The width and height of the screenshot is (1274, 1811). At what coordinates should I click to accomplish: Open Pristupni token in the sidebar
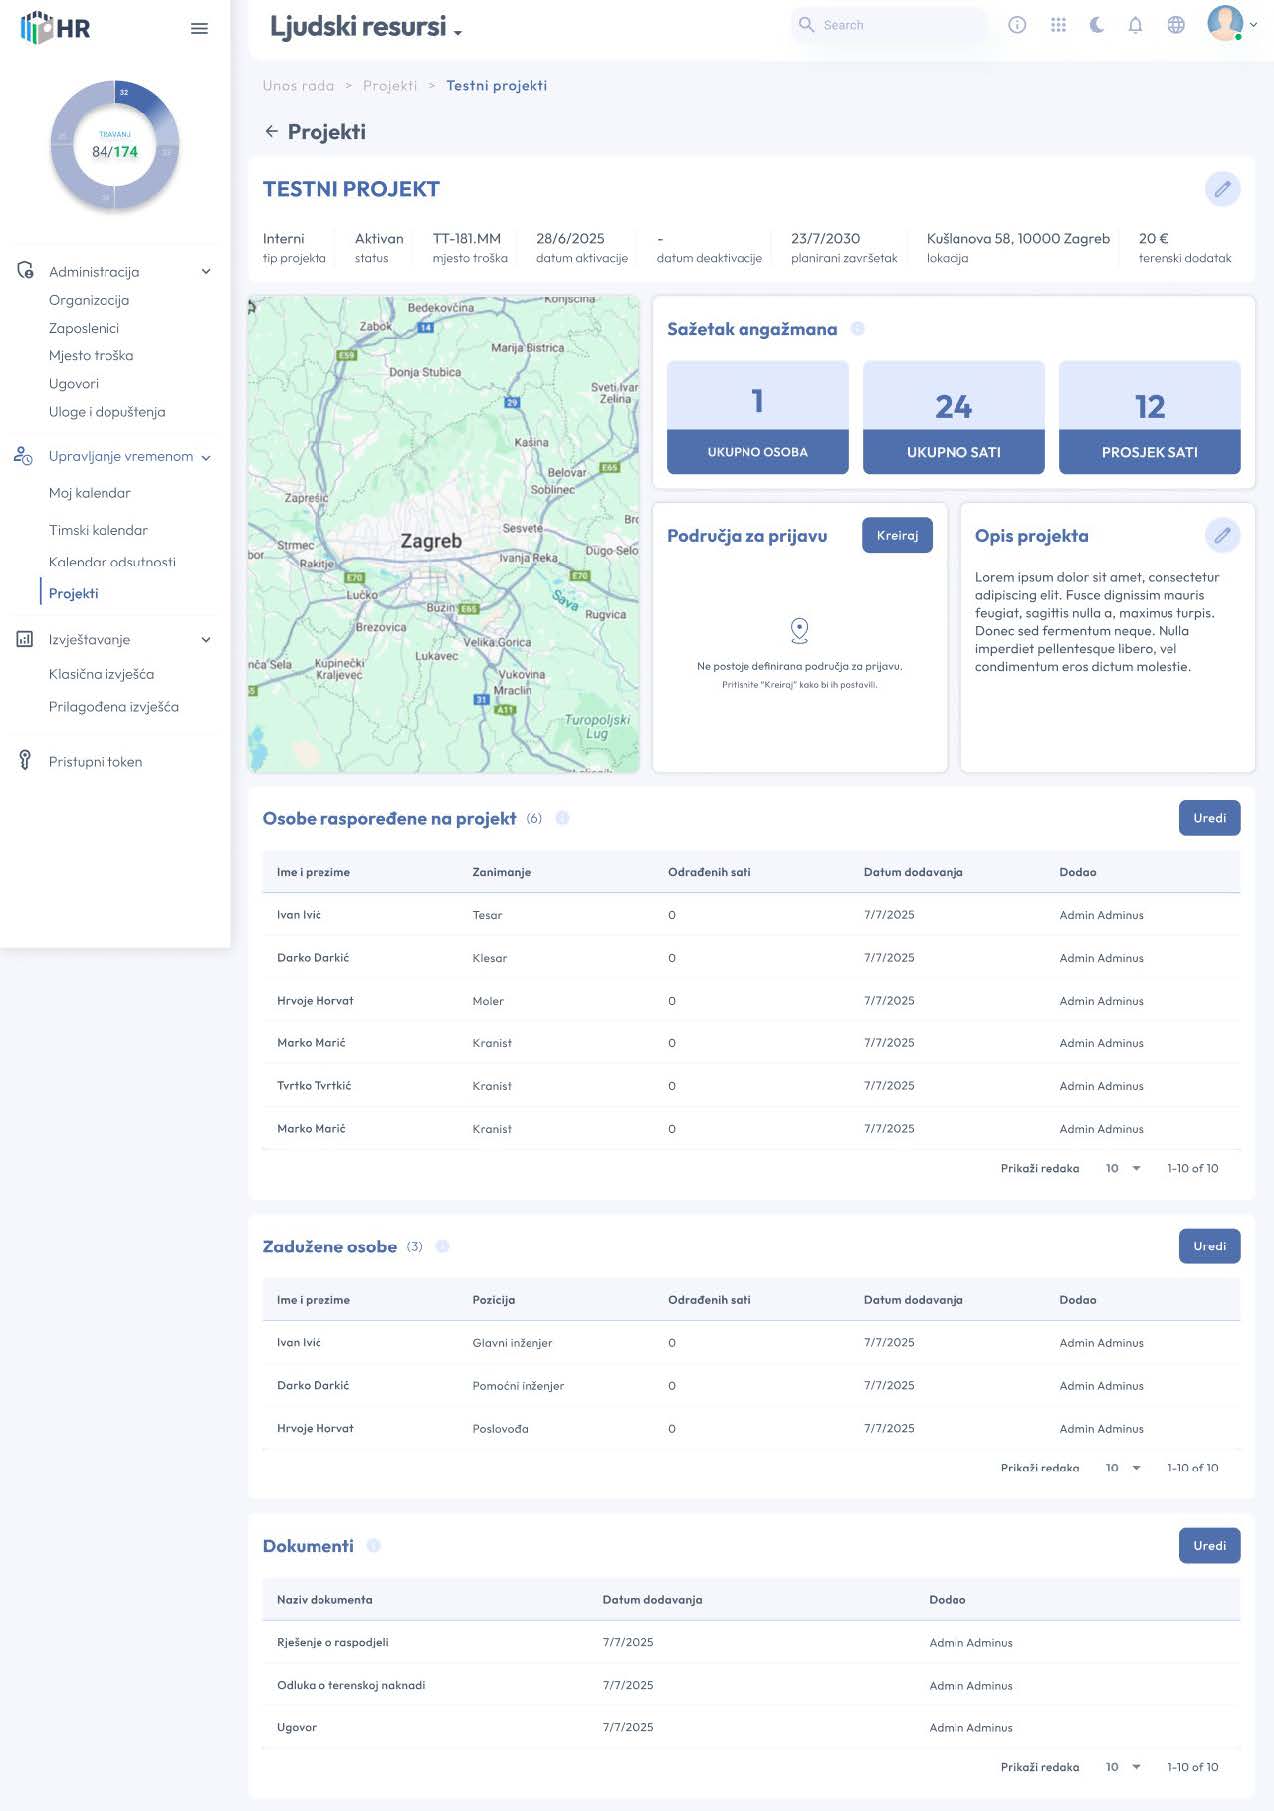[x=95, y=761]
